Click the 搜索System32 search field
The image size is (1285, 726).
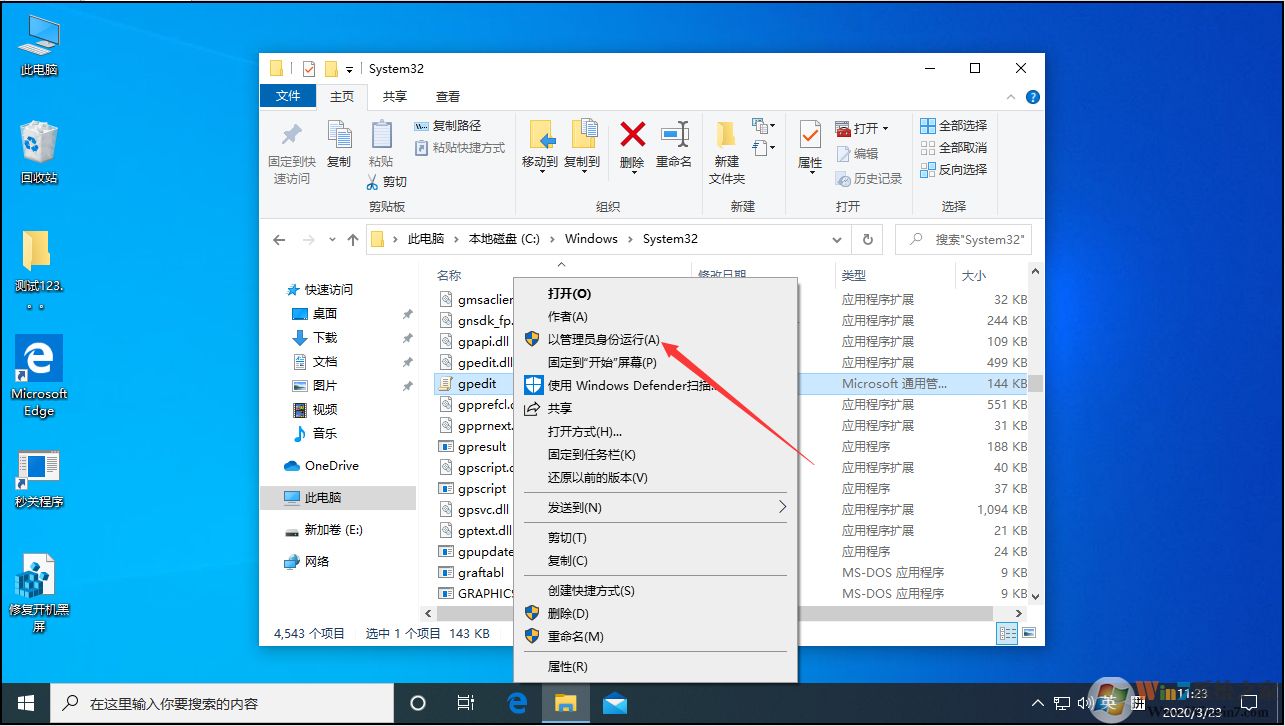(971, 239)
